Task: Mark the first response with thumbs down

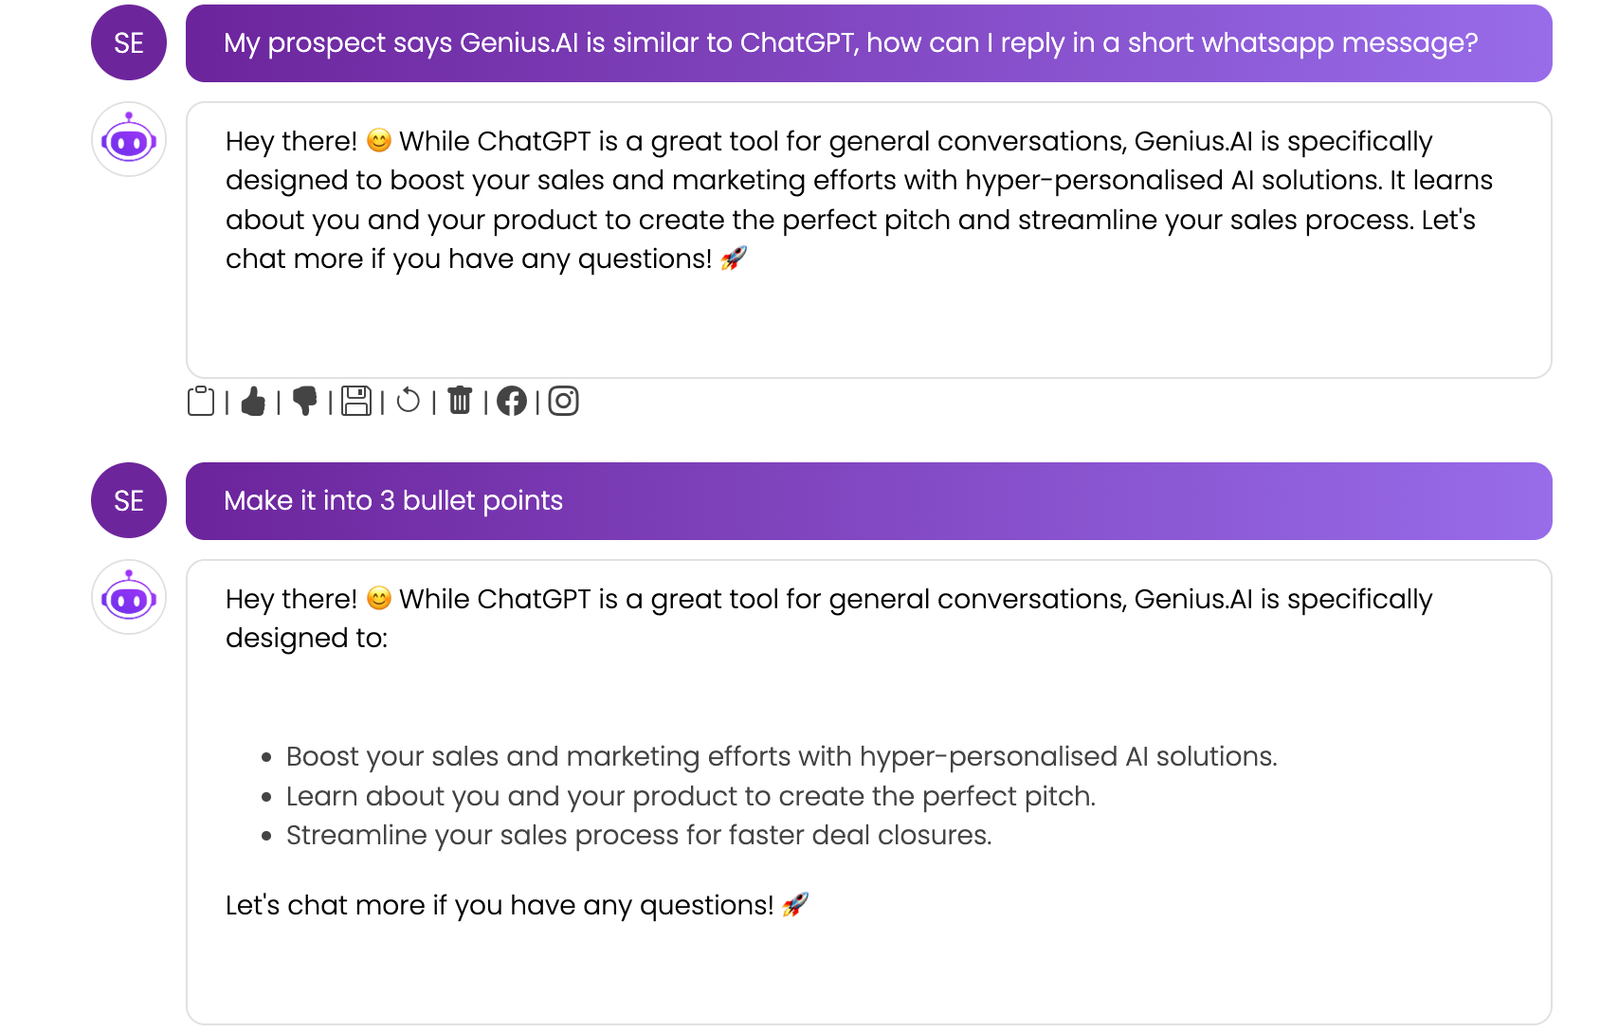Action: (305, 401)
